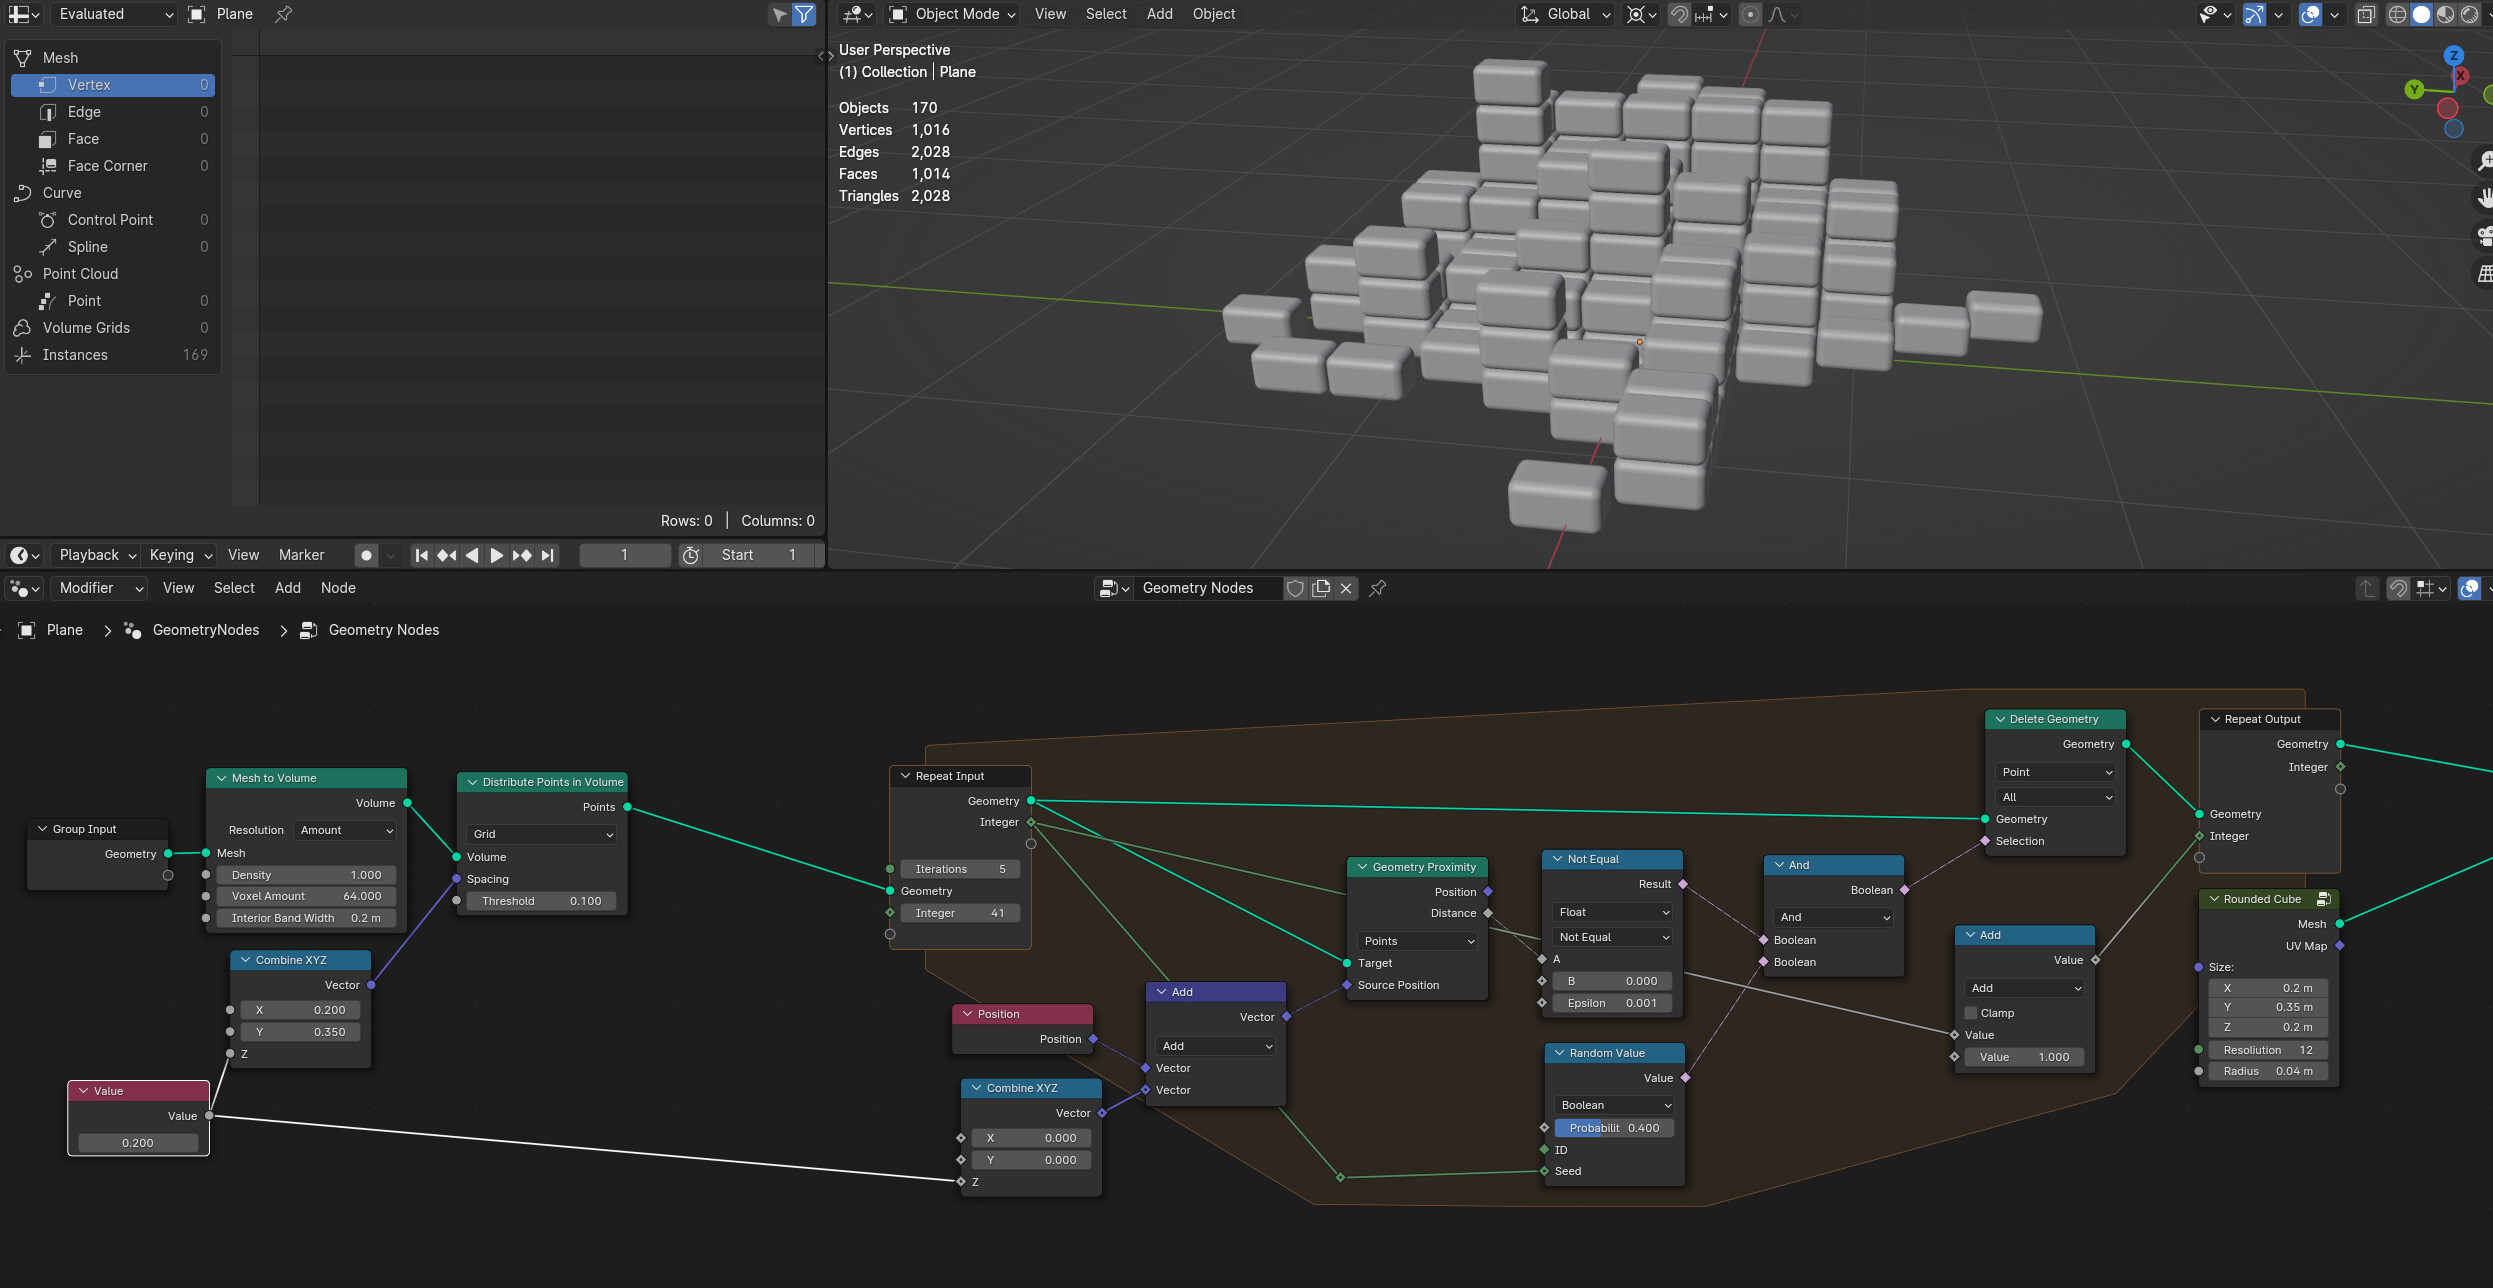This screenshot has height=1288, width=2493.
Task: Open the Evaluated dropdown in spreadsheet
Action: (113, 14)
